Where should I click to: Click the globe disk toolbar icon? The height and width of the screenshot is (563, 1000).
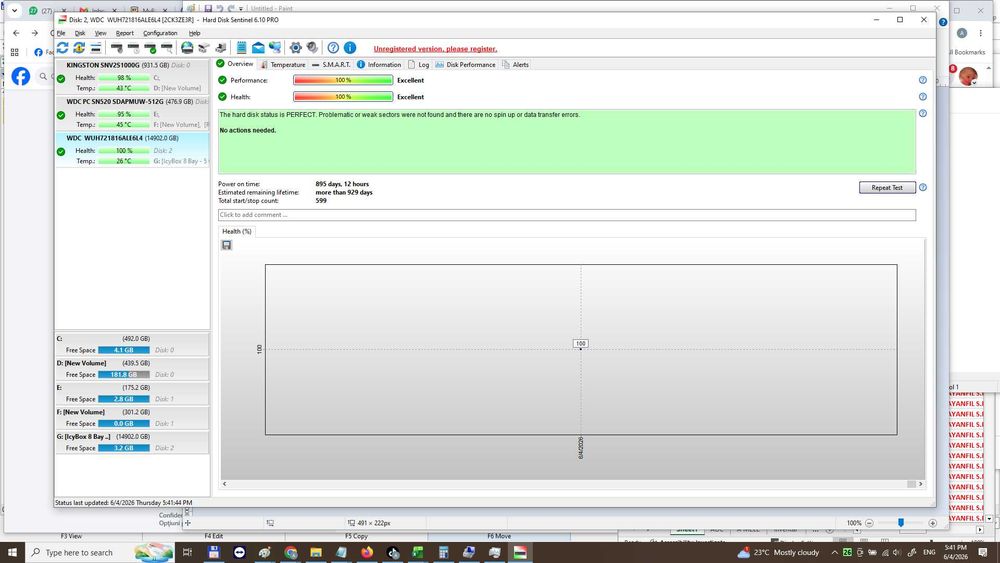[187, 48]
